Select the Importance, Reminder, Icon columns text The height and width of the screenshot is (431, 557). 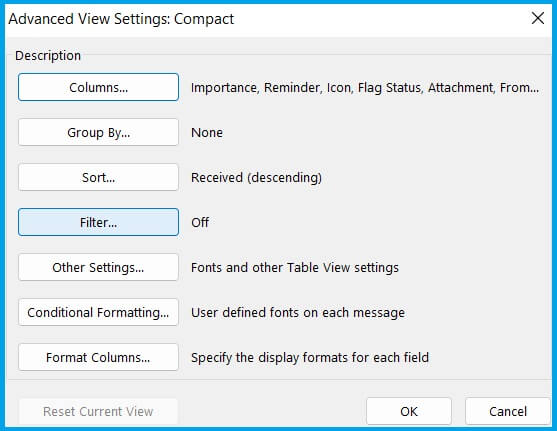point(365,87)
